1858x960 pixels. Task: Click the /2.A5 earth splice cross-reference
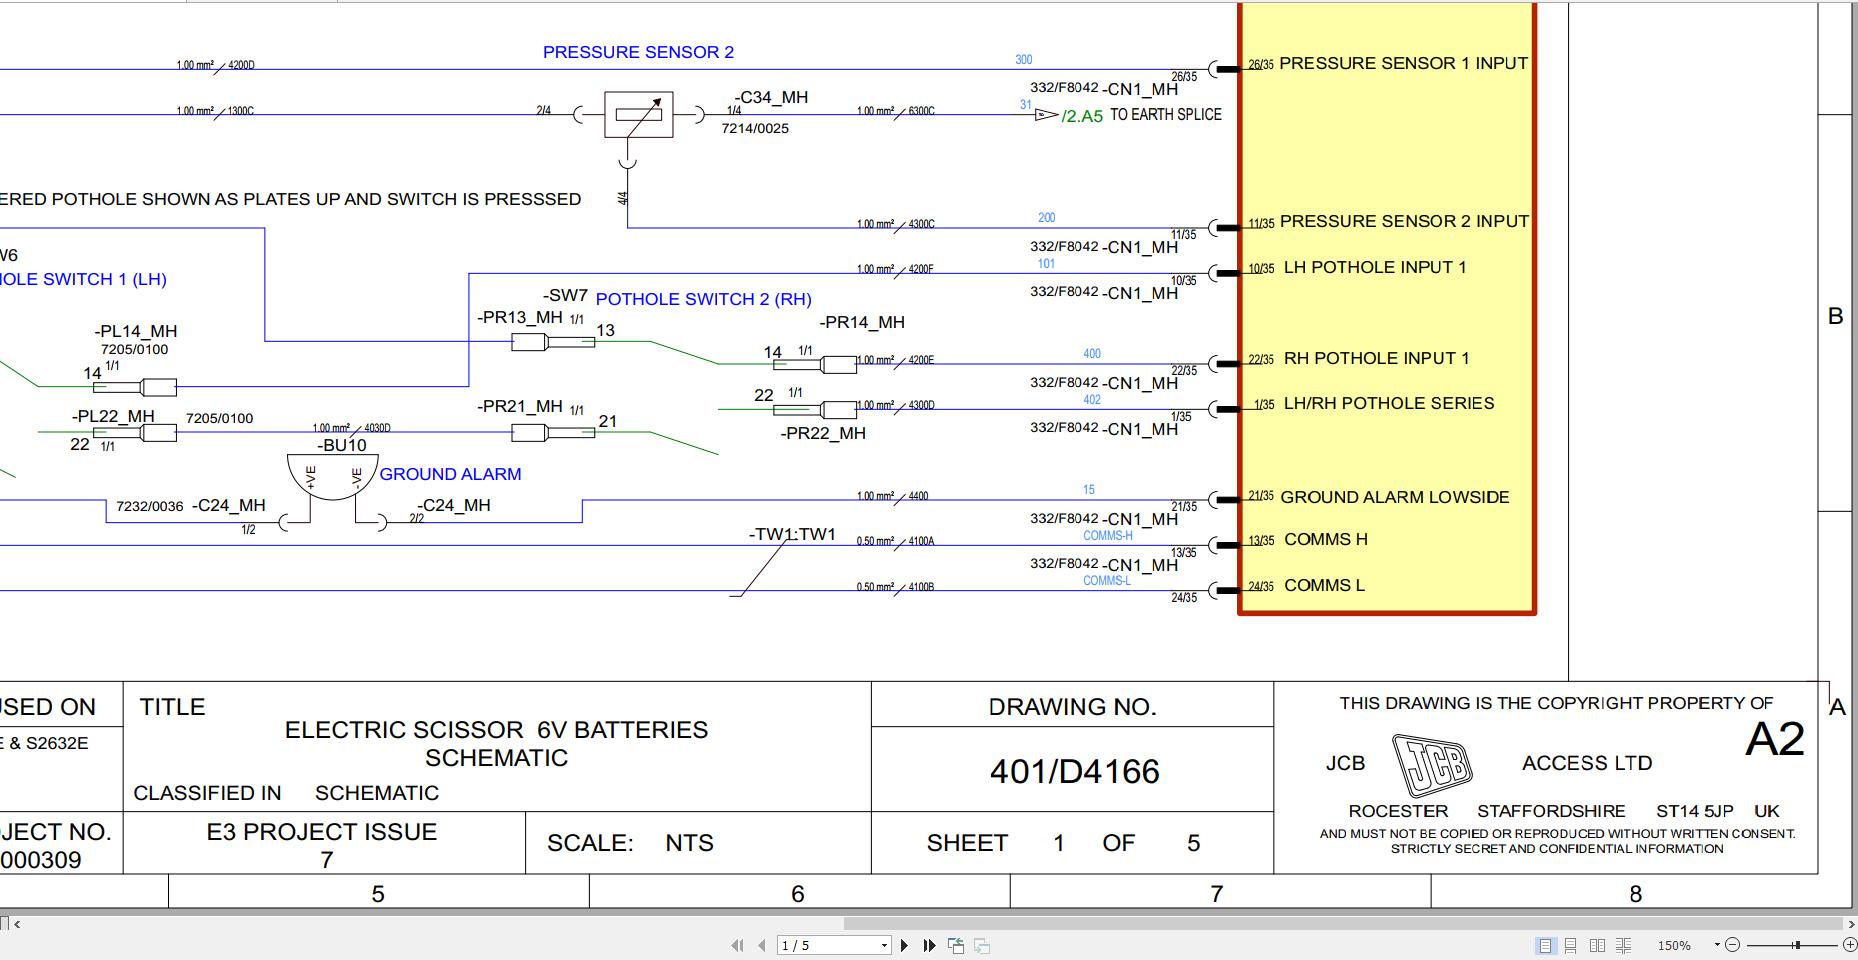(x=1082, y=116)
